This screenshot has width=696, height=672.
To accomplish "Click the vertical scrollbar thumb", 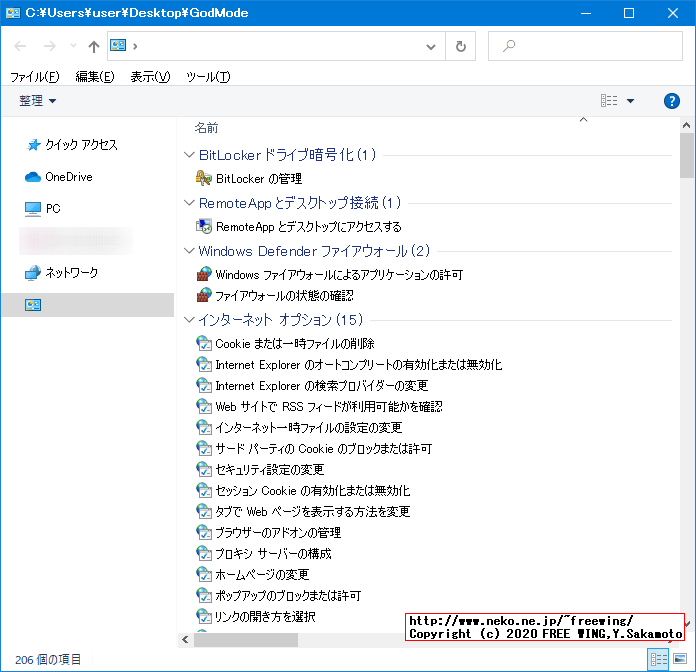I will [686, 155].
